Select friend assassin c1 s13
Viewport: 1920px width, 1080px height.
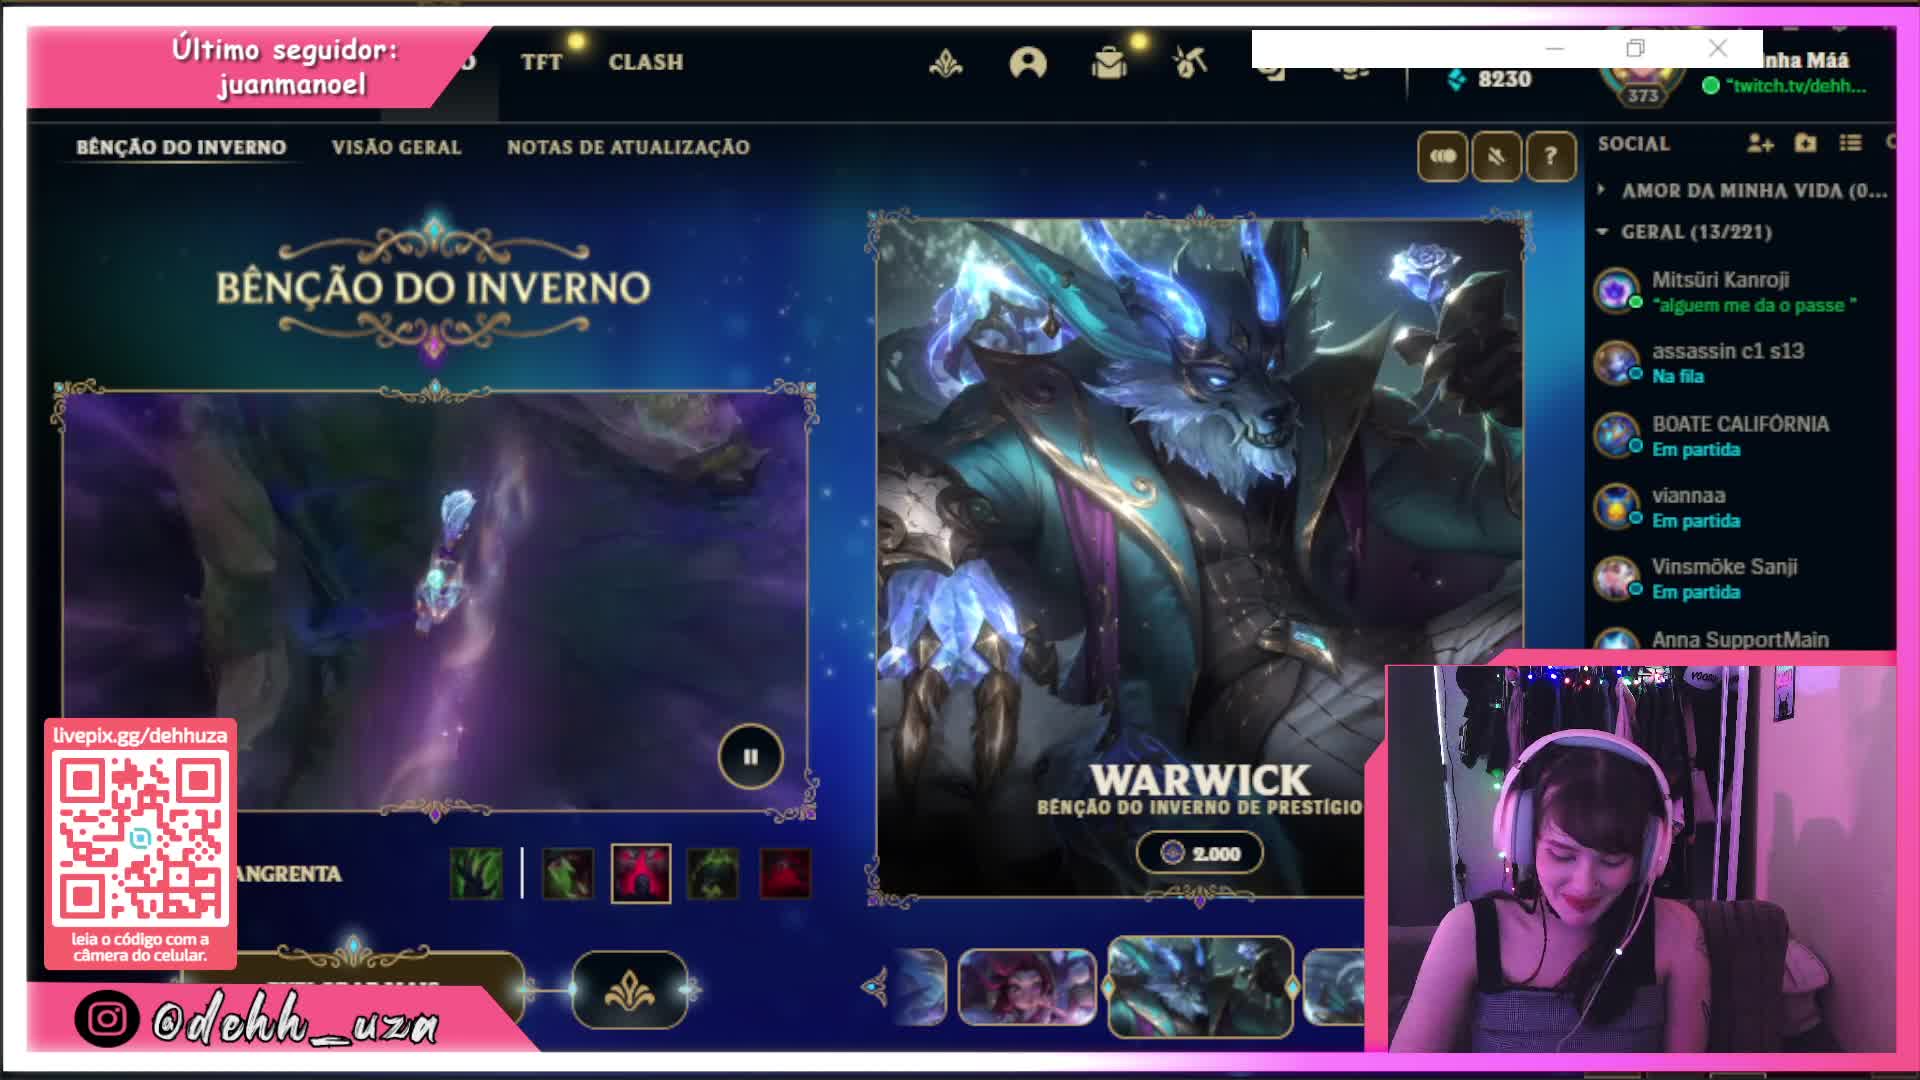(x=1740, y=362)
